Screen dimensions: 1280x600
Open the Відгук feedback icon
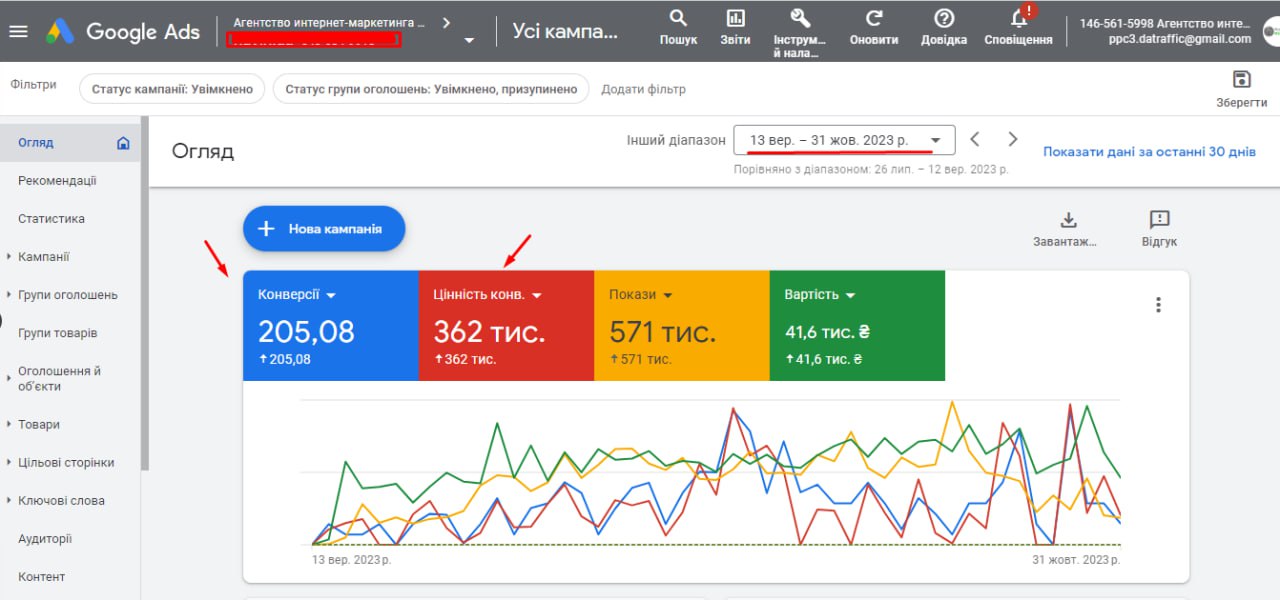[1159, 220]
